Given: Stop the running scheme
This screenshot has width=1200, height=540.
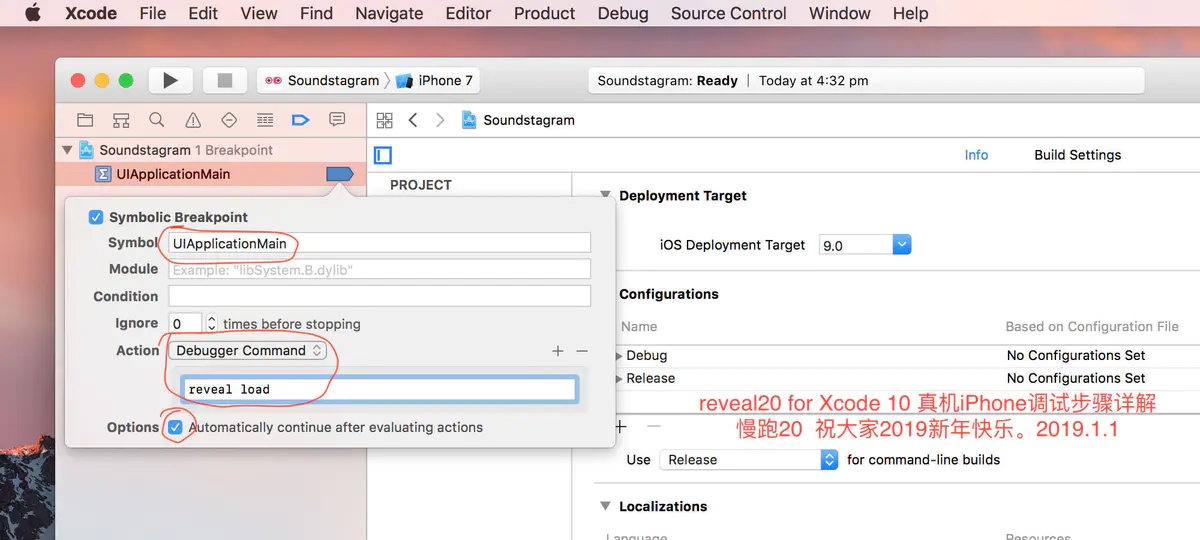Looking at the screenshot, I should pyautogui.click(x=224, y=80).
